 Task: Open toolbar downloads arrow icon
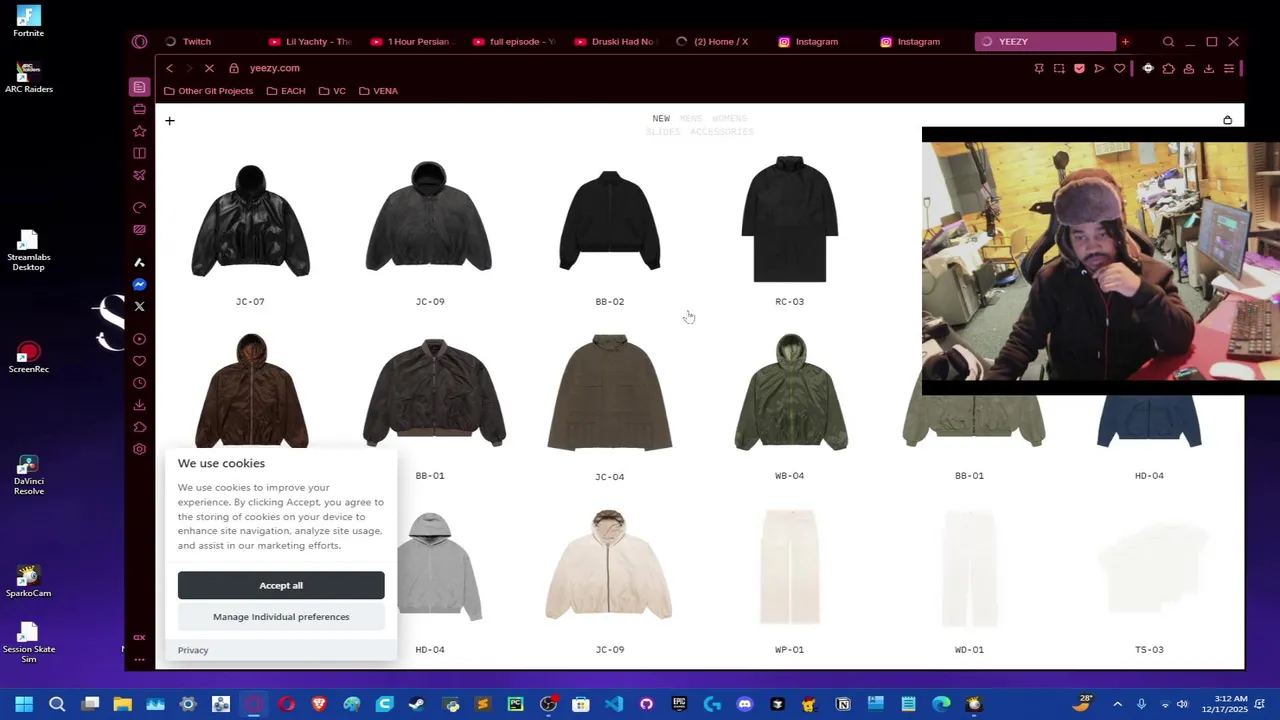(x=1209, y=68)
